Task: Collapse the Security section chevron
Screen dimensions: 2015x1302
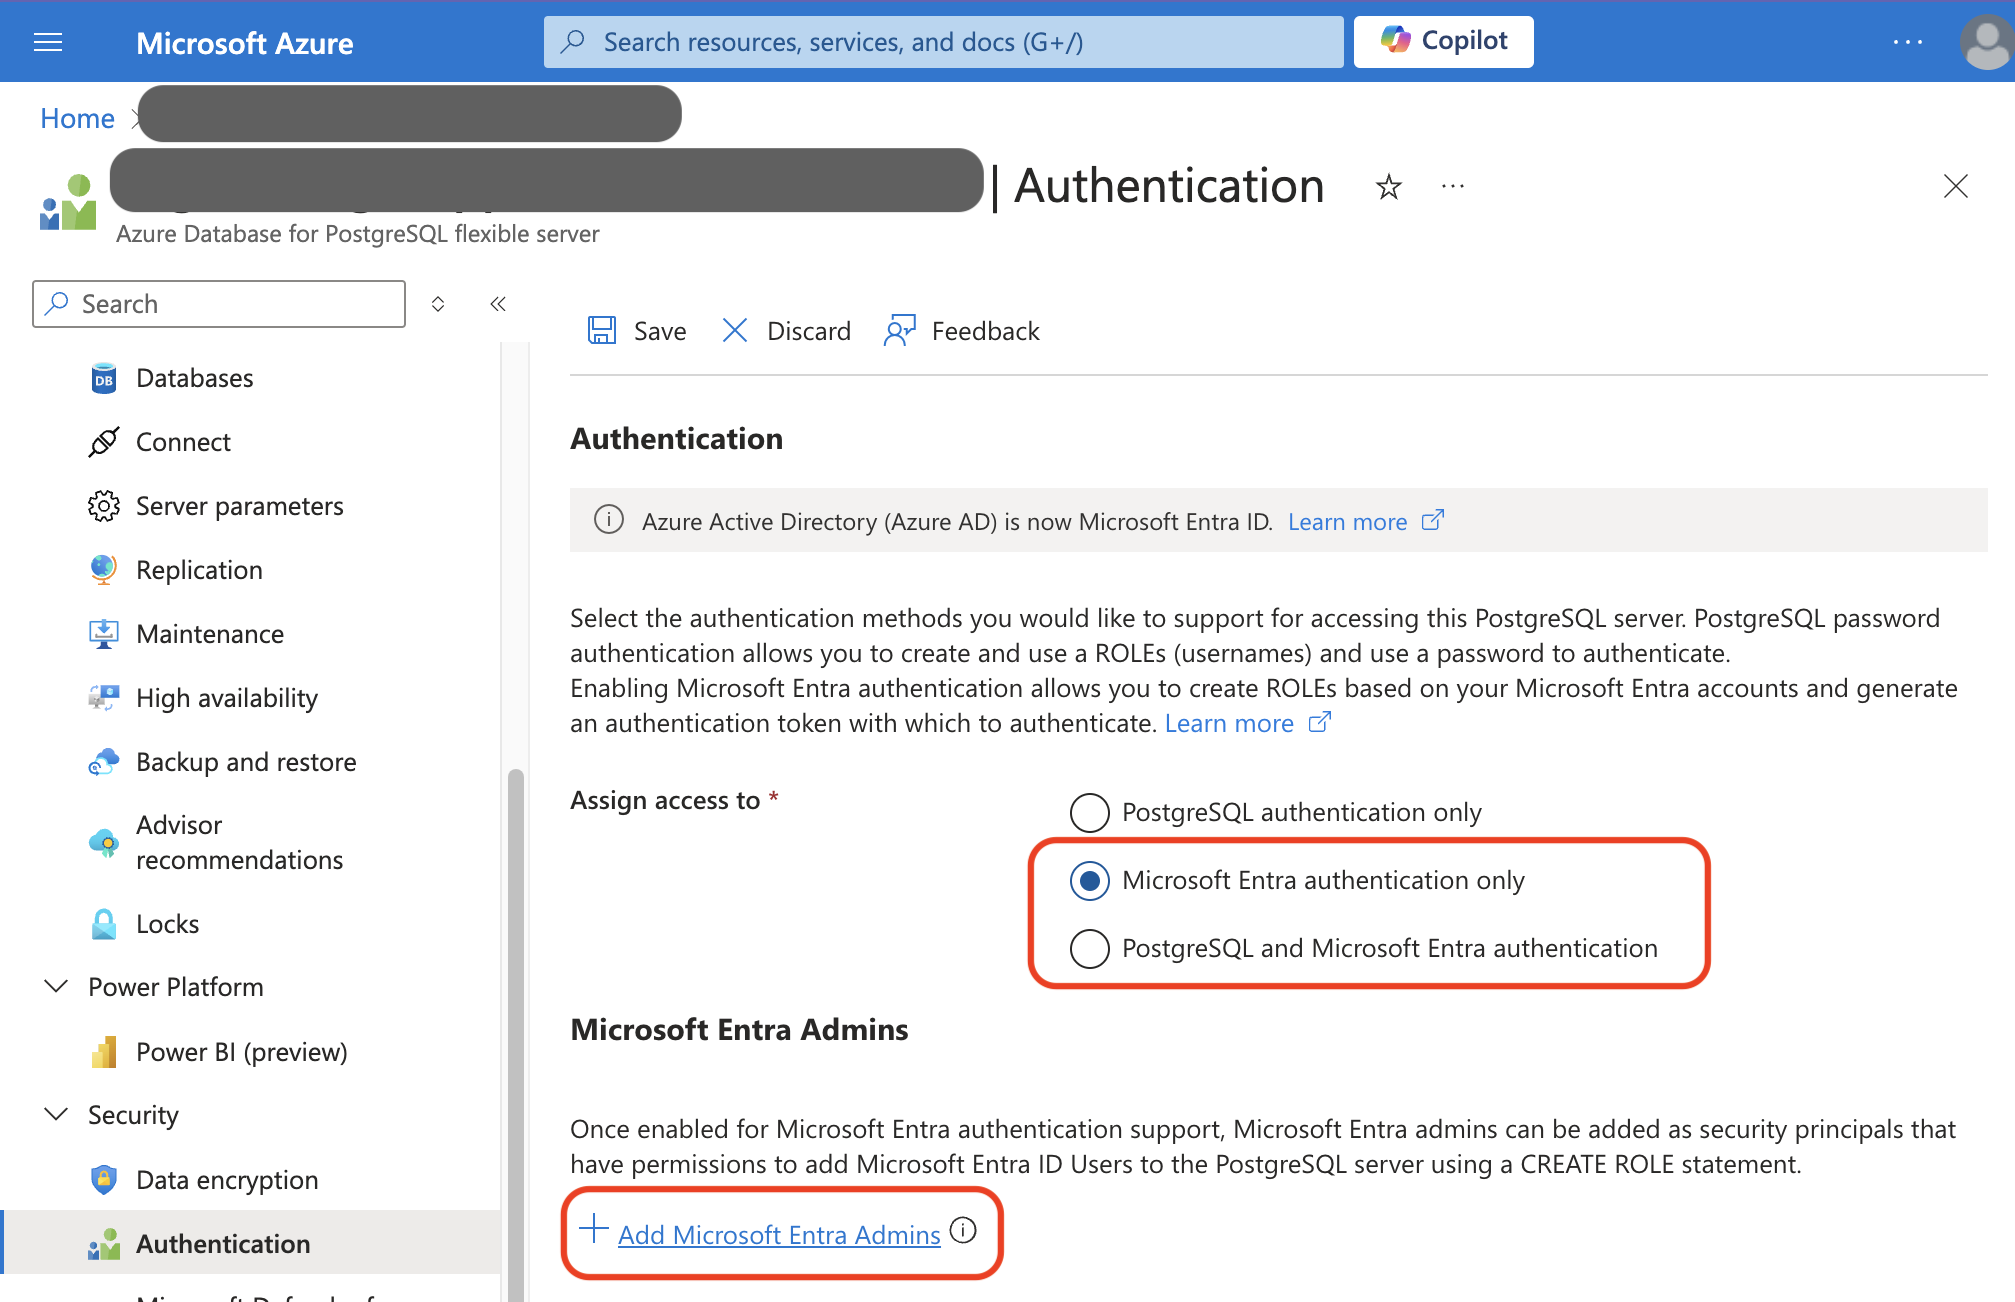Action: pos(57,1115)
